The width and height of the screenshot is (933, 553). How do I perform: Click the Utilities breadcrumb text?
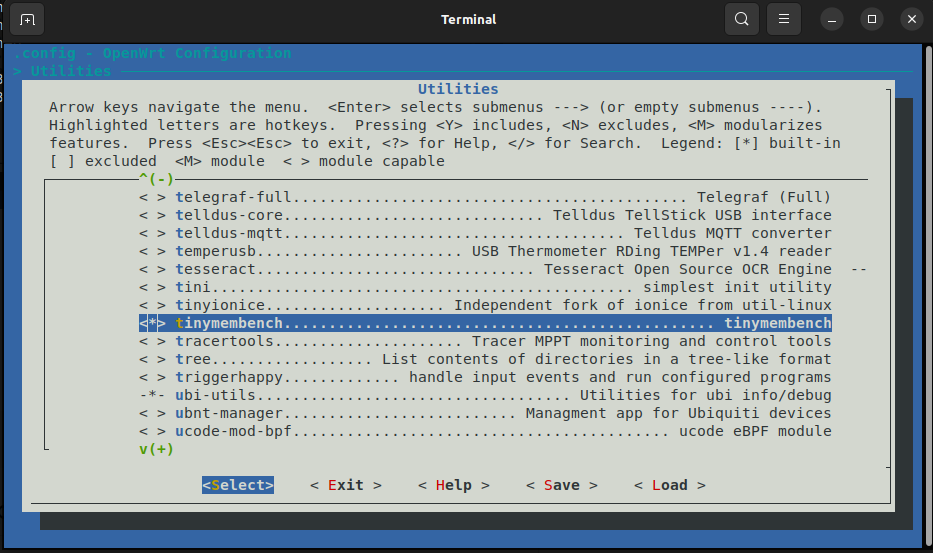click(x=71, y=71)
